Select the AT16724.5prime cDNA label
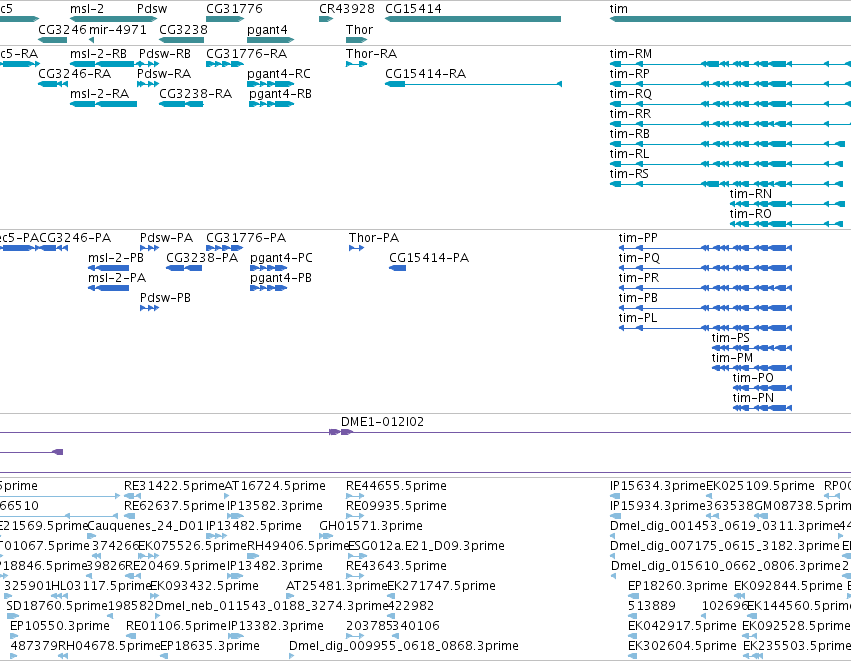 coord(275,486)
